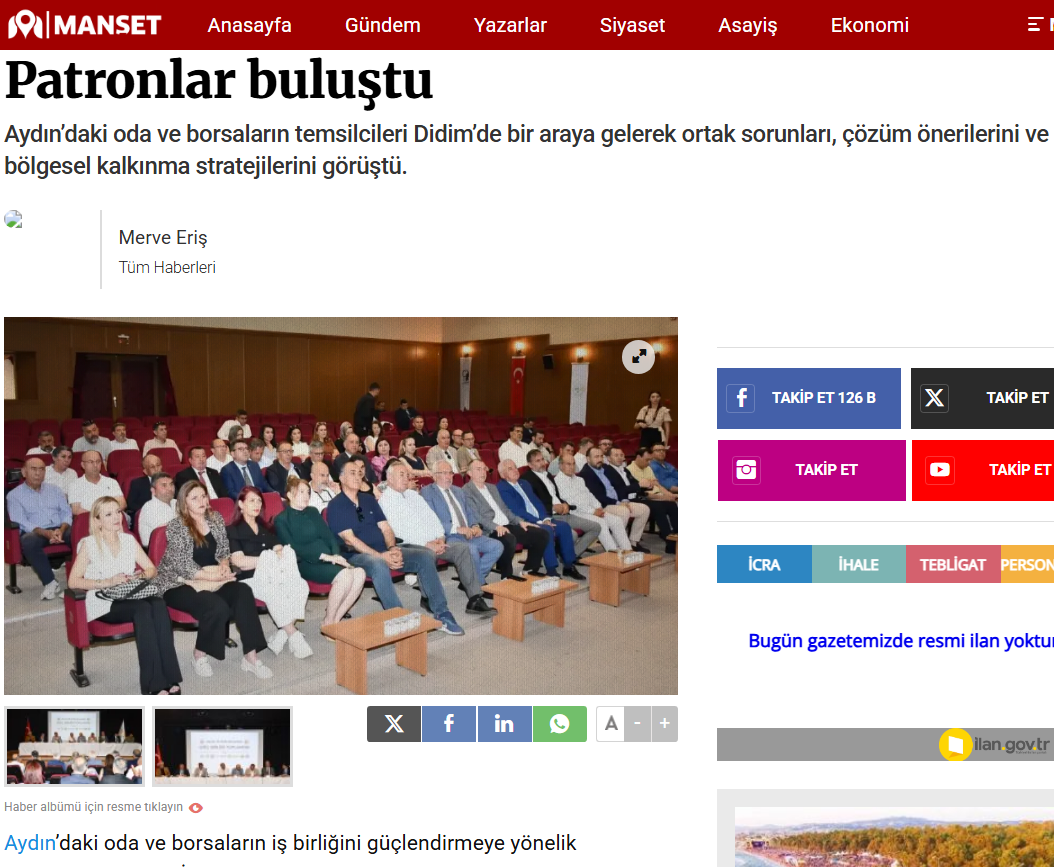Navigate to Siyaset news
Screen dimensions: 1054x867
[632, 25]
